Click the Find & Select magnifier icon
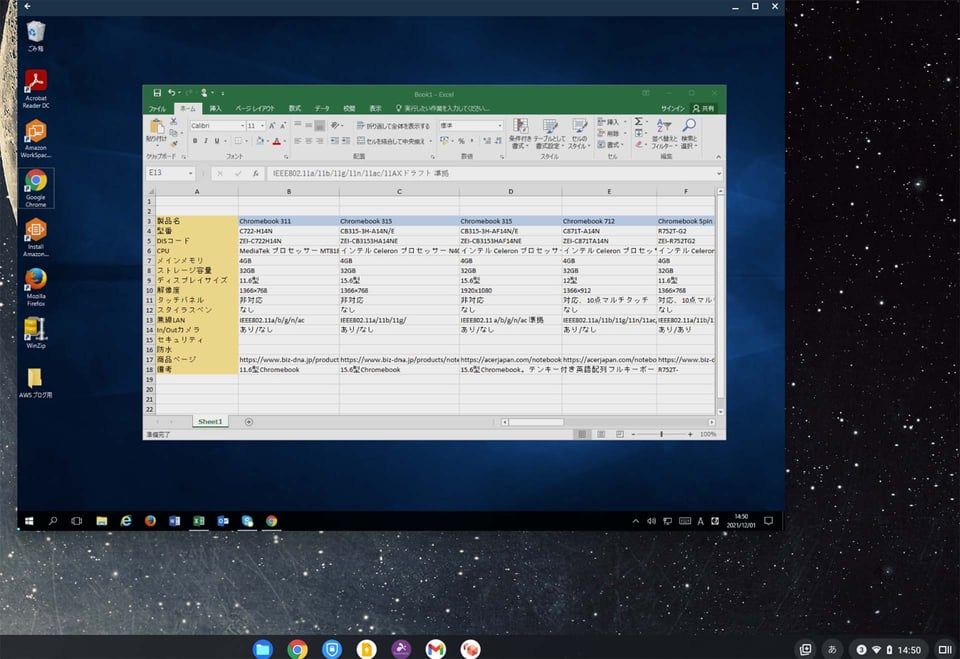The height and width of the screenshot is (659, 960). tap(687, 130)
